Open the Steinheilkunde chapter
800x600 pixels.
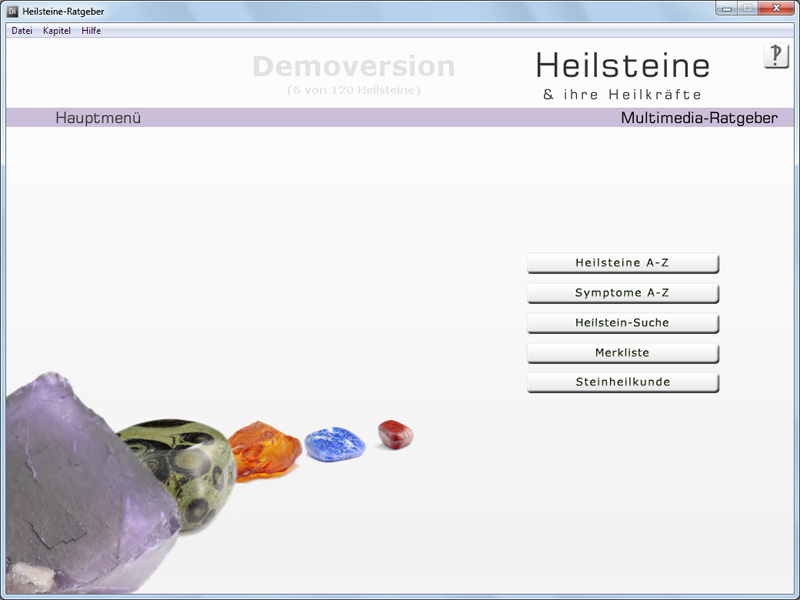click(622, 382)
